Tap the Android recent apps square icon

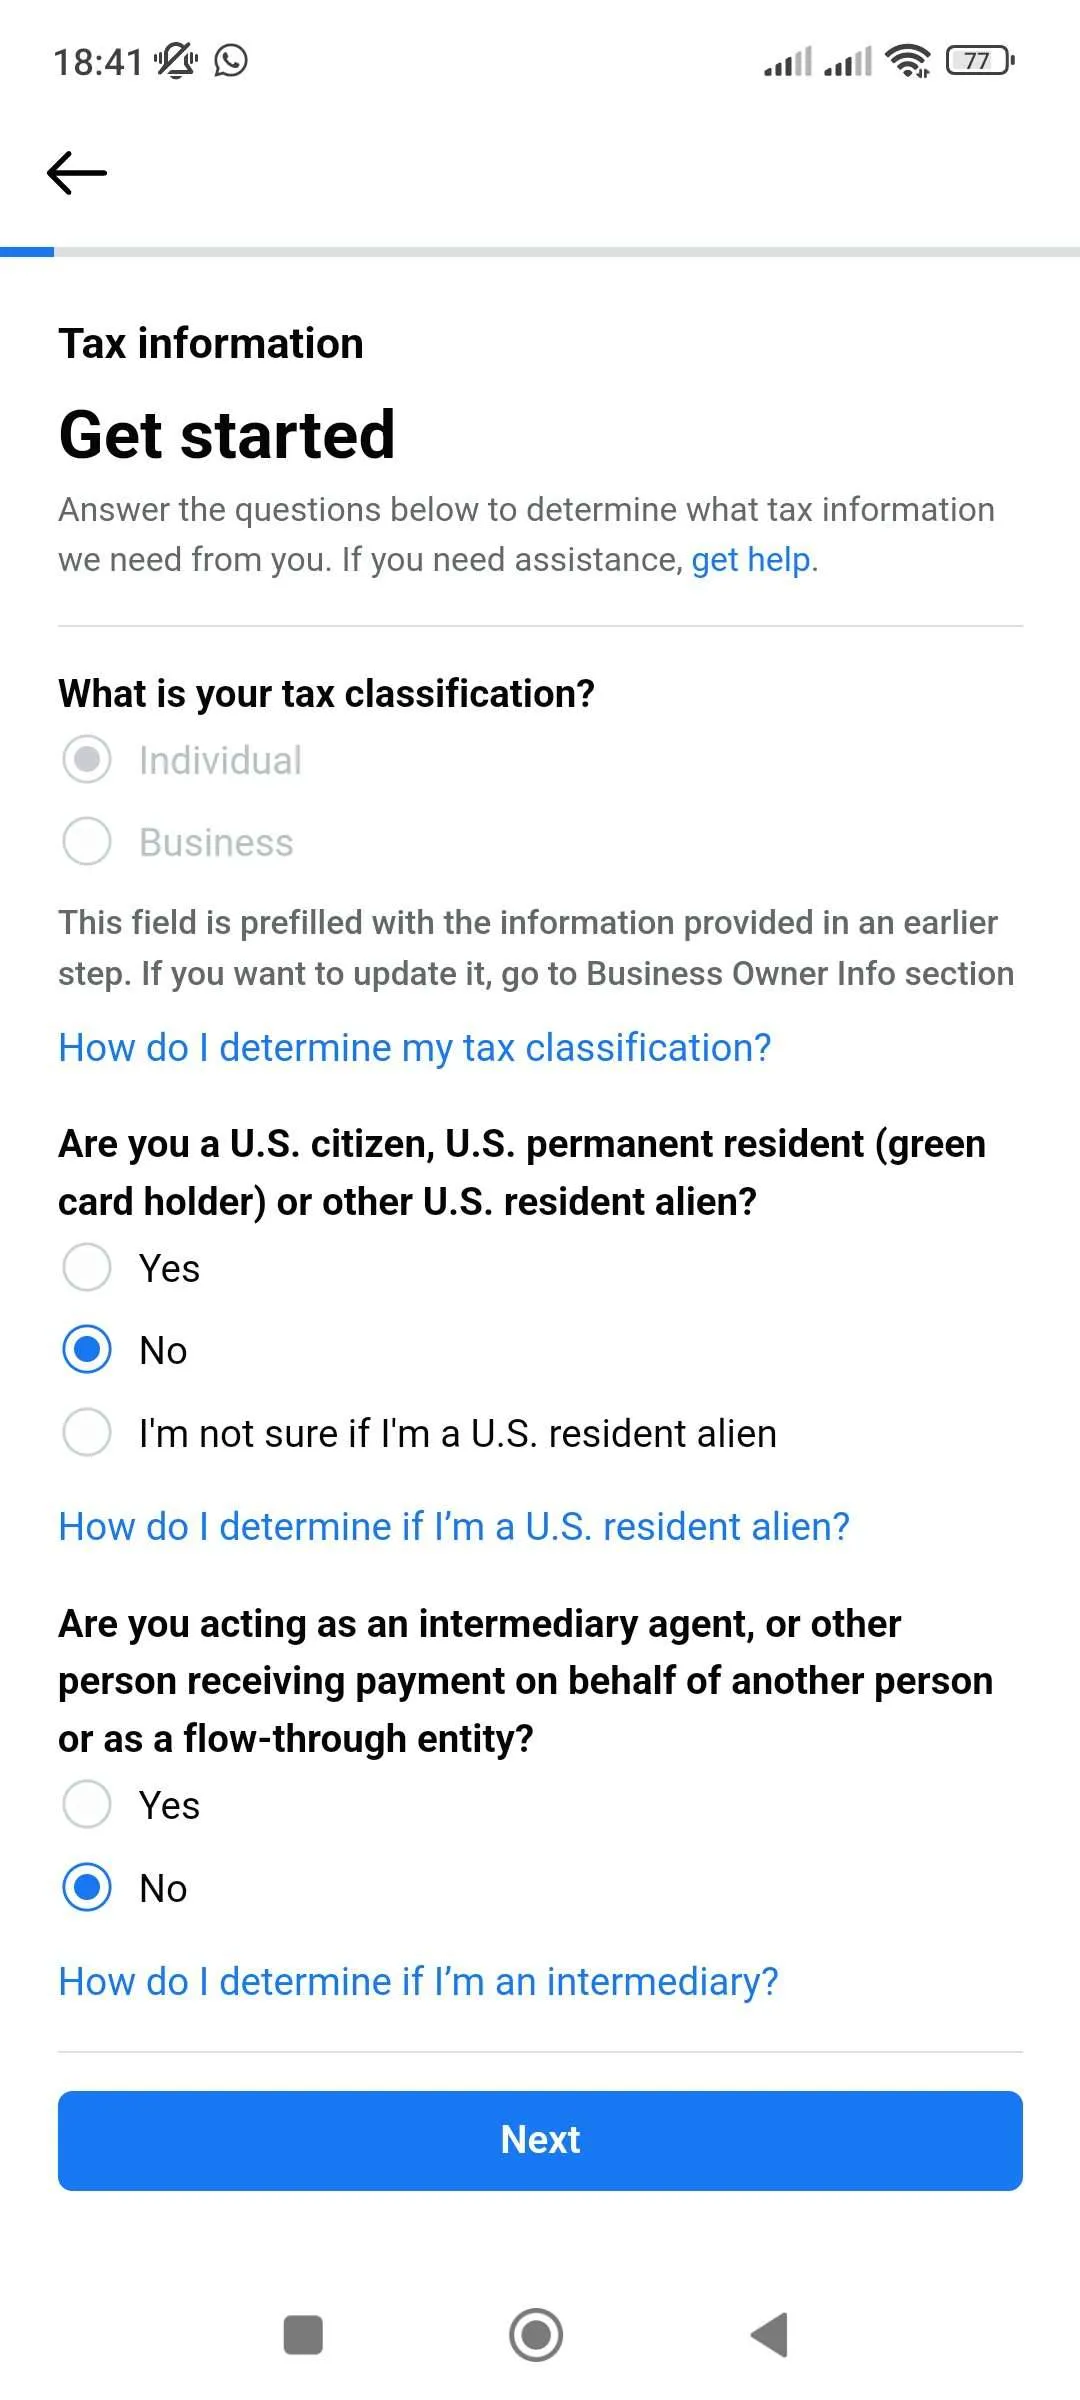tap(303, 2335)
